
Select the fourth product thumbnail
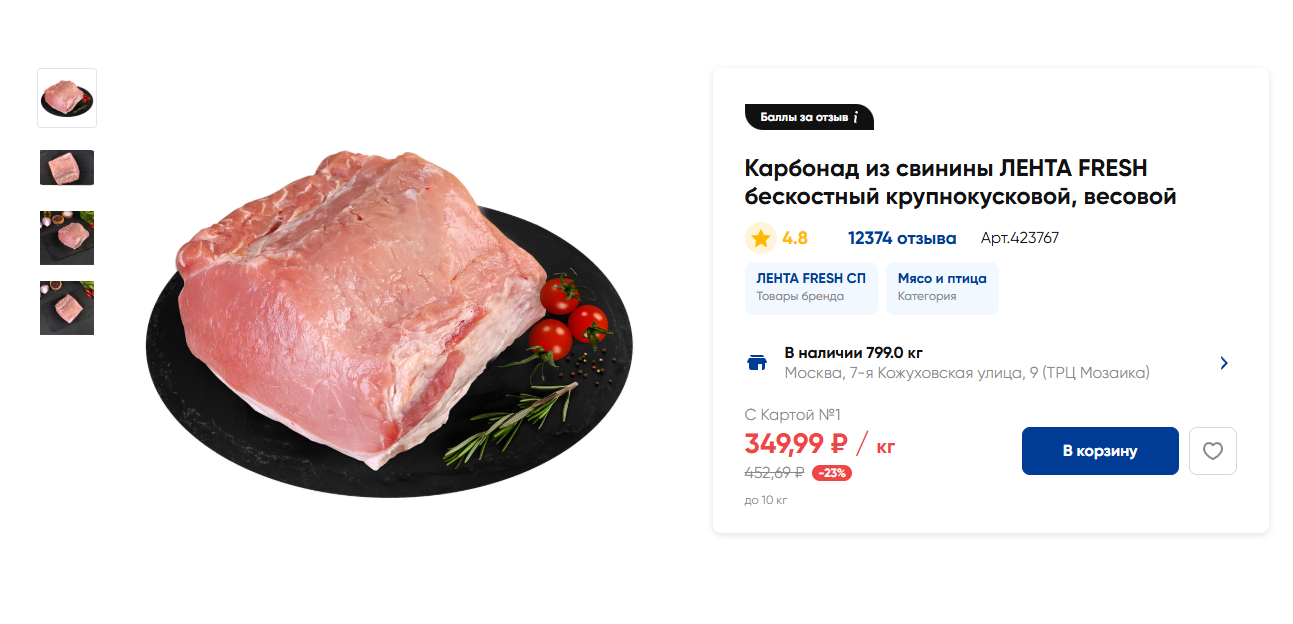[x=67, y=308]
